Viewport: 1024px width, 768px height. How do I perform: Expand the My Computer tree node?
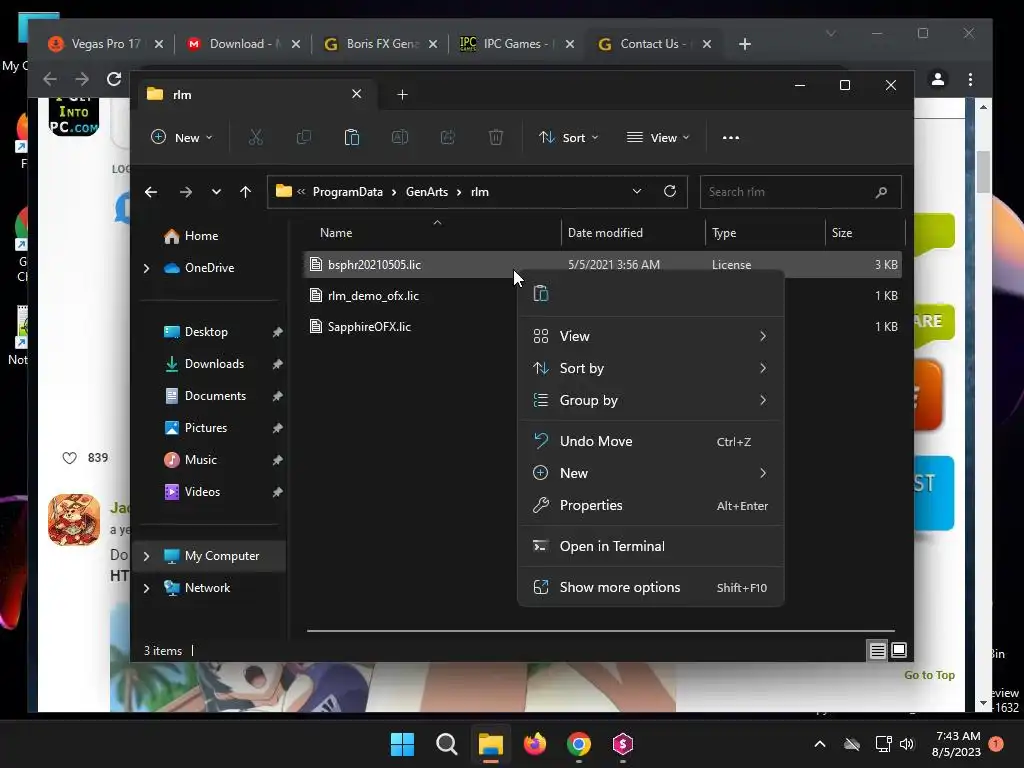(x=146, y=556)
